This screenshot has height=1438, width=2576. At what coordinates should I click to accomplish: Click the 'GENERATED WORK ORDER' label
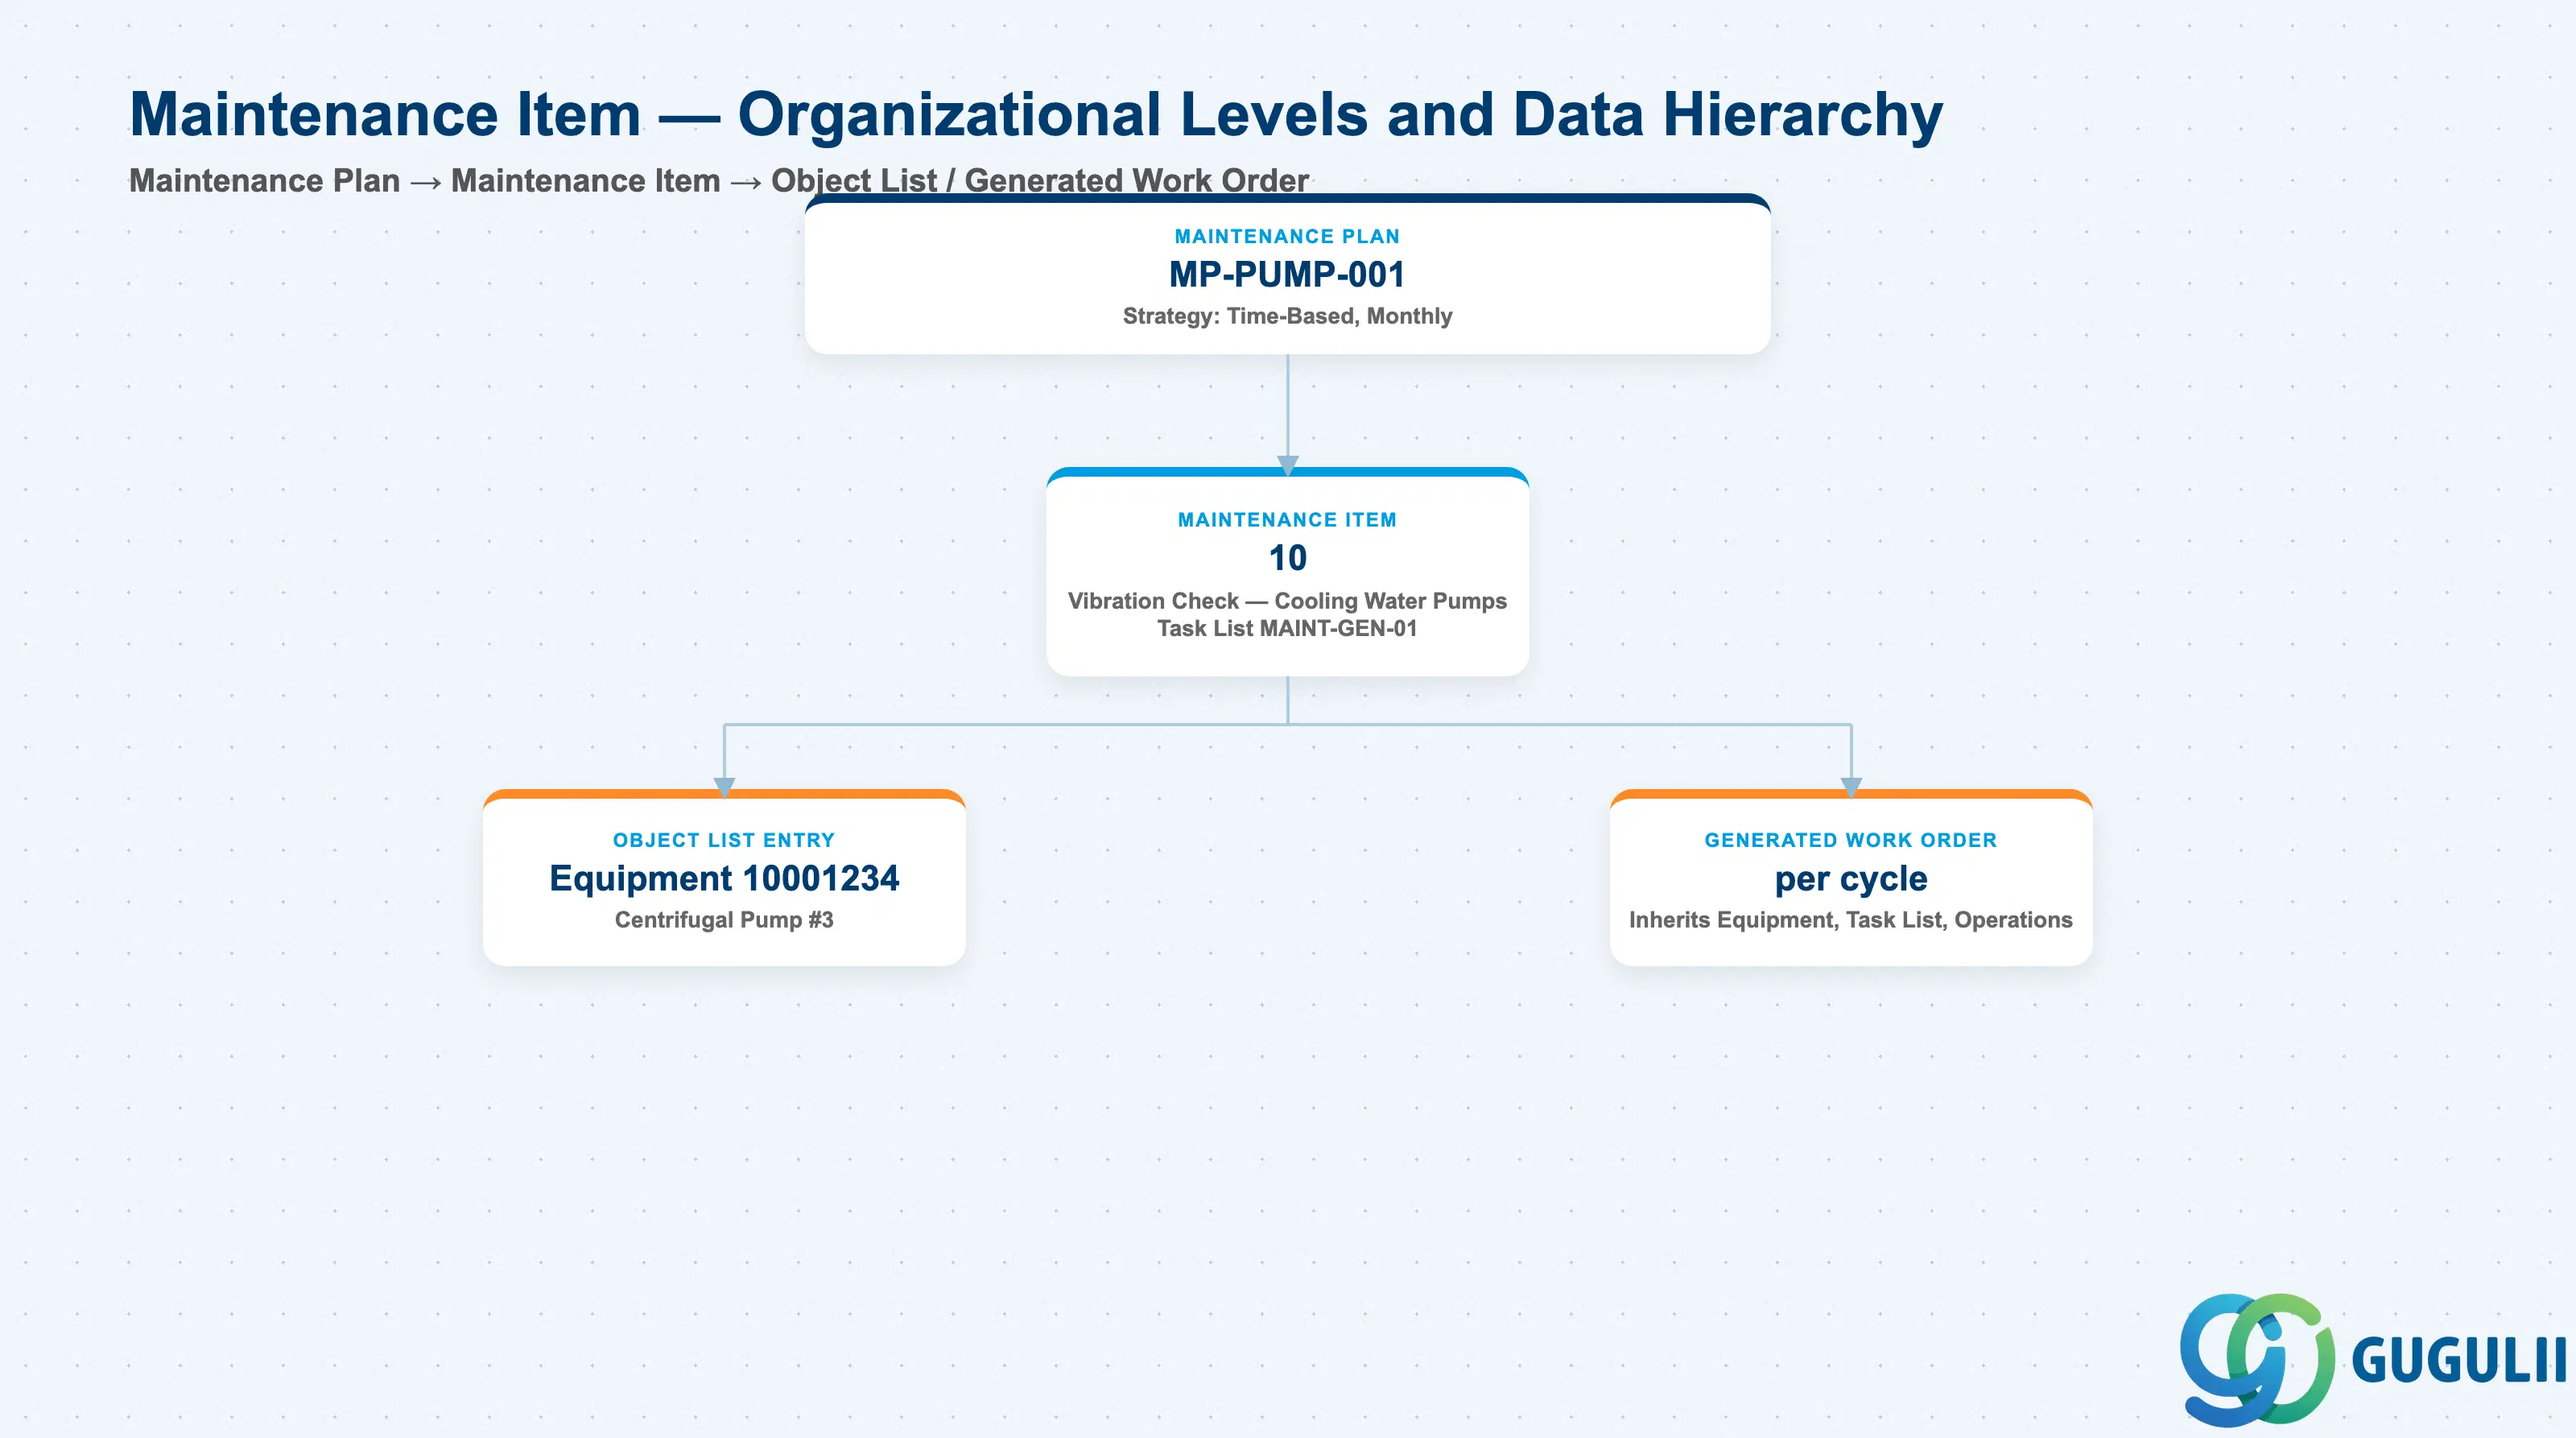(1851, 840)
